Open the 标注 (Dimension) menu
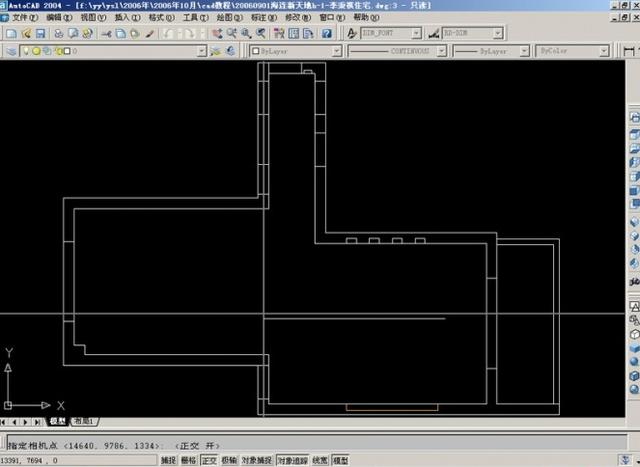 point(264,18)
